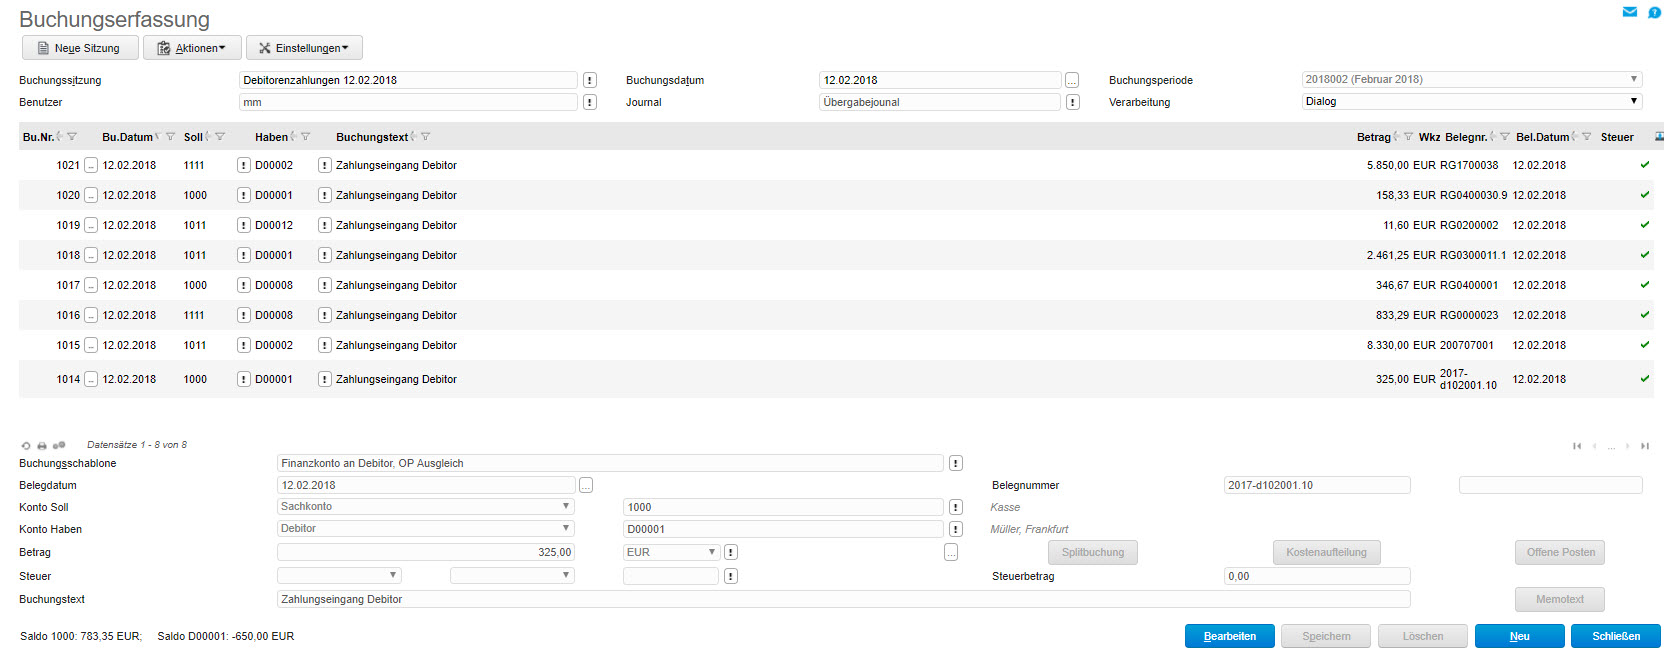The width and height of the screenshot is (1674, 652).
Task: Click the Buchungsdatum input field
Action: (940, 80)
